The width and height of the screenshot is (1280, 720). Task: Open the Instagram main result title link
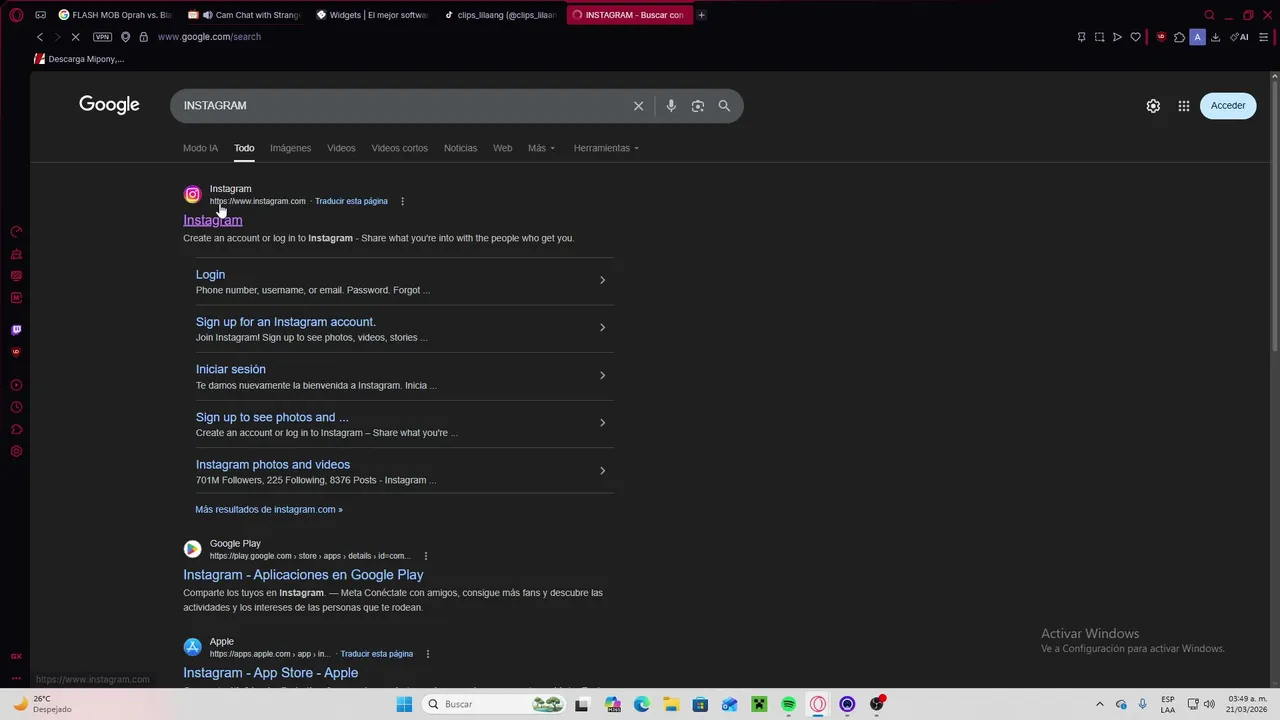coord(212,220)
